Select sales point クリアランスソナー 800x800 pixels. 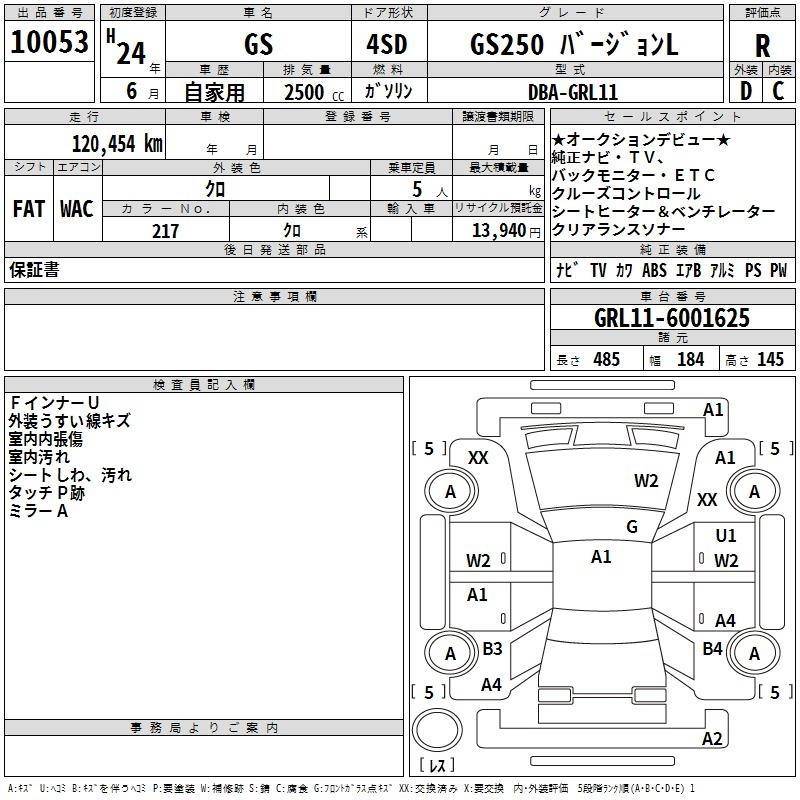(618, 229)
